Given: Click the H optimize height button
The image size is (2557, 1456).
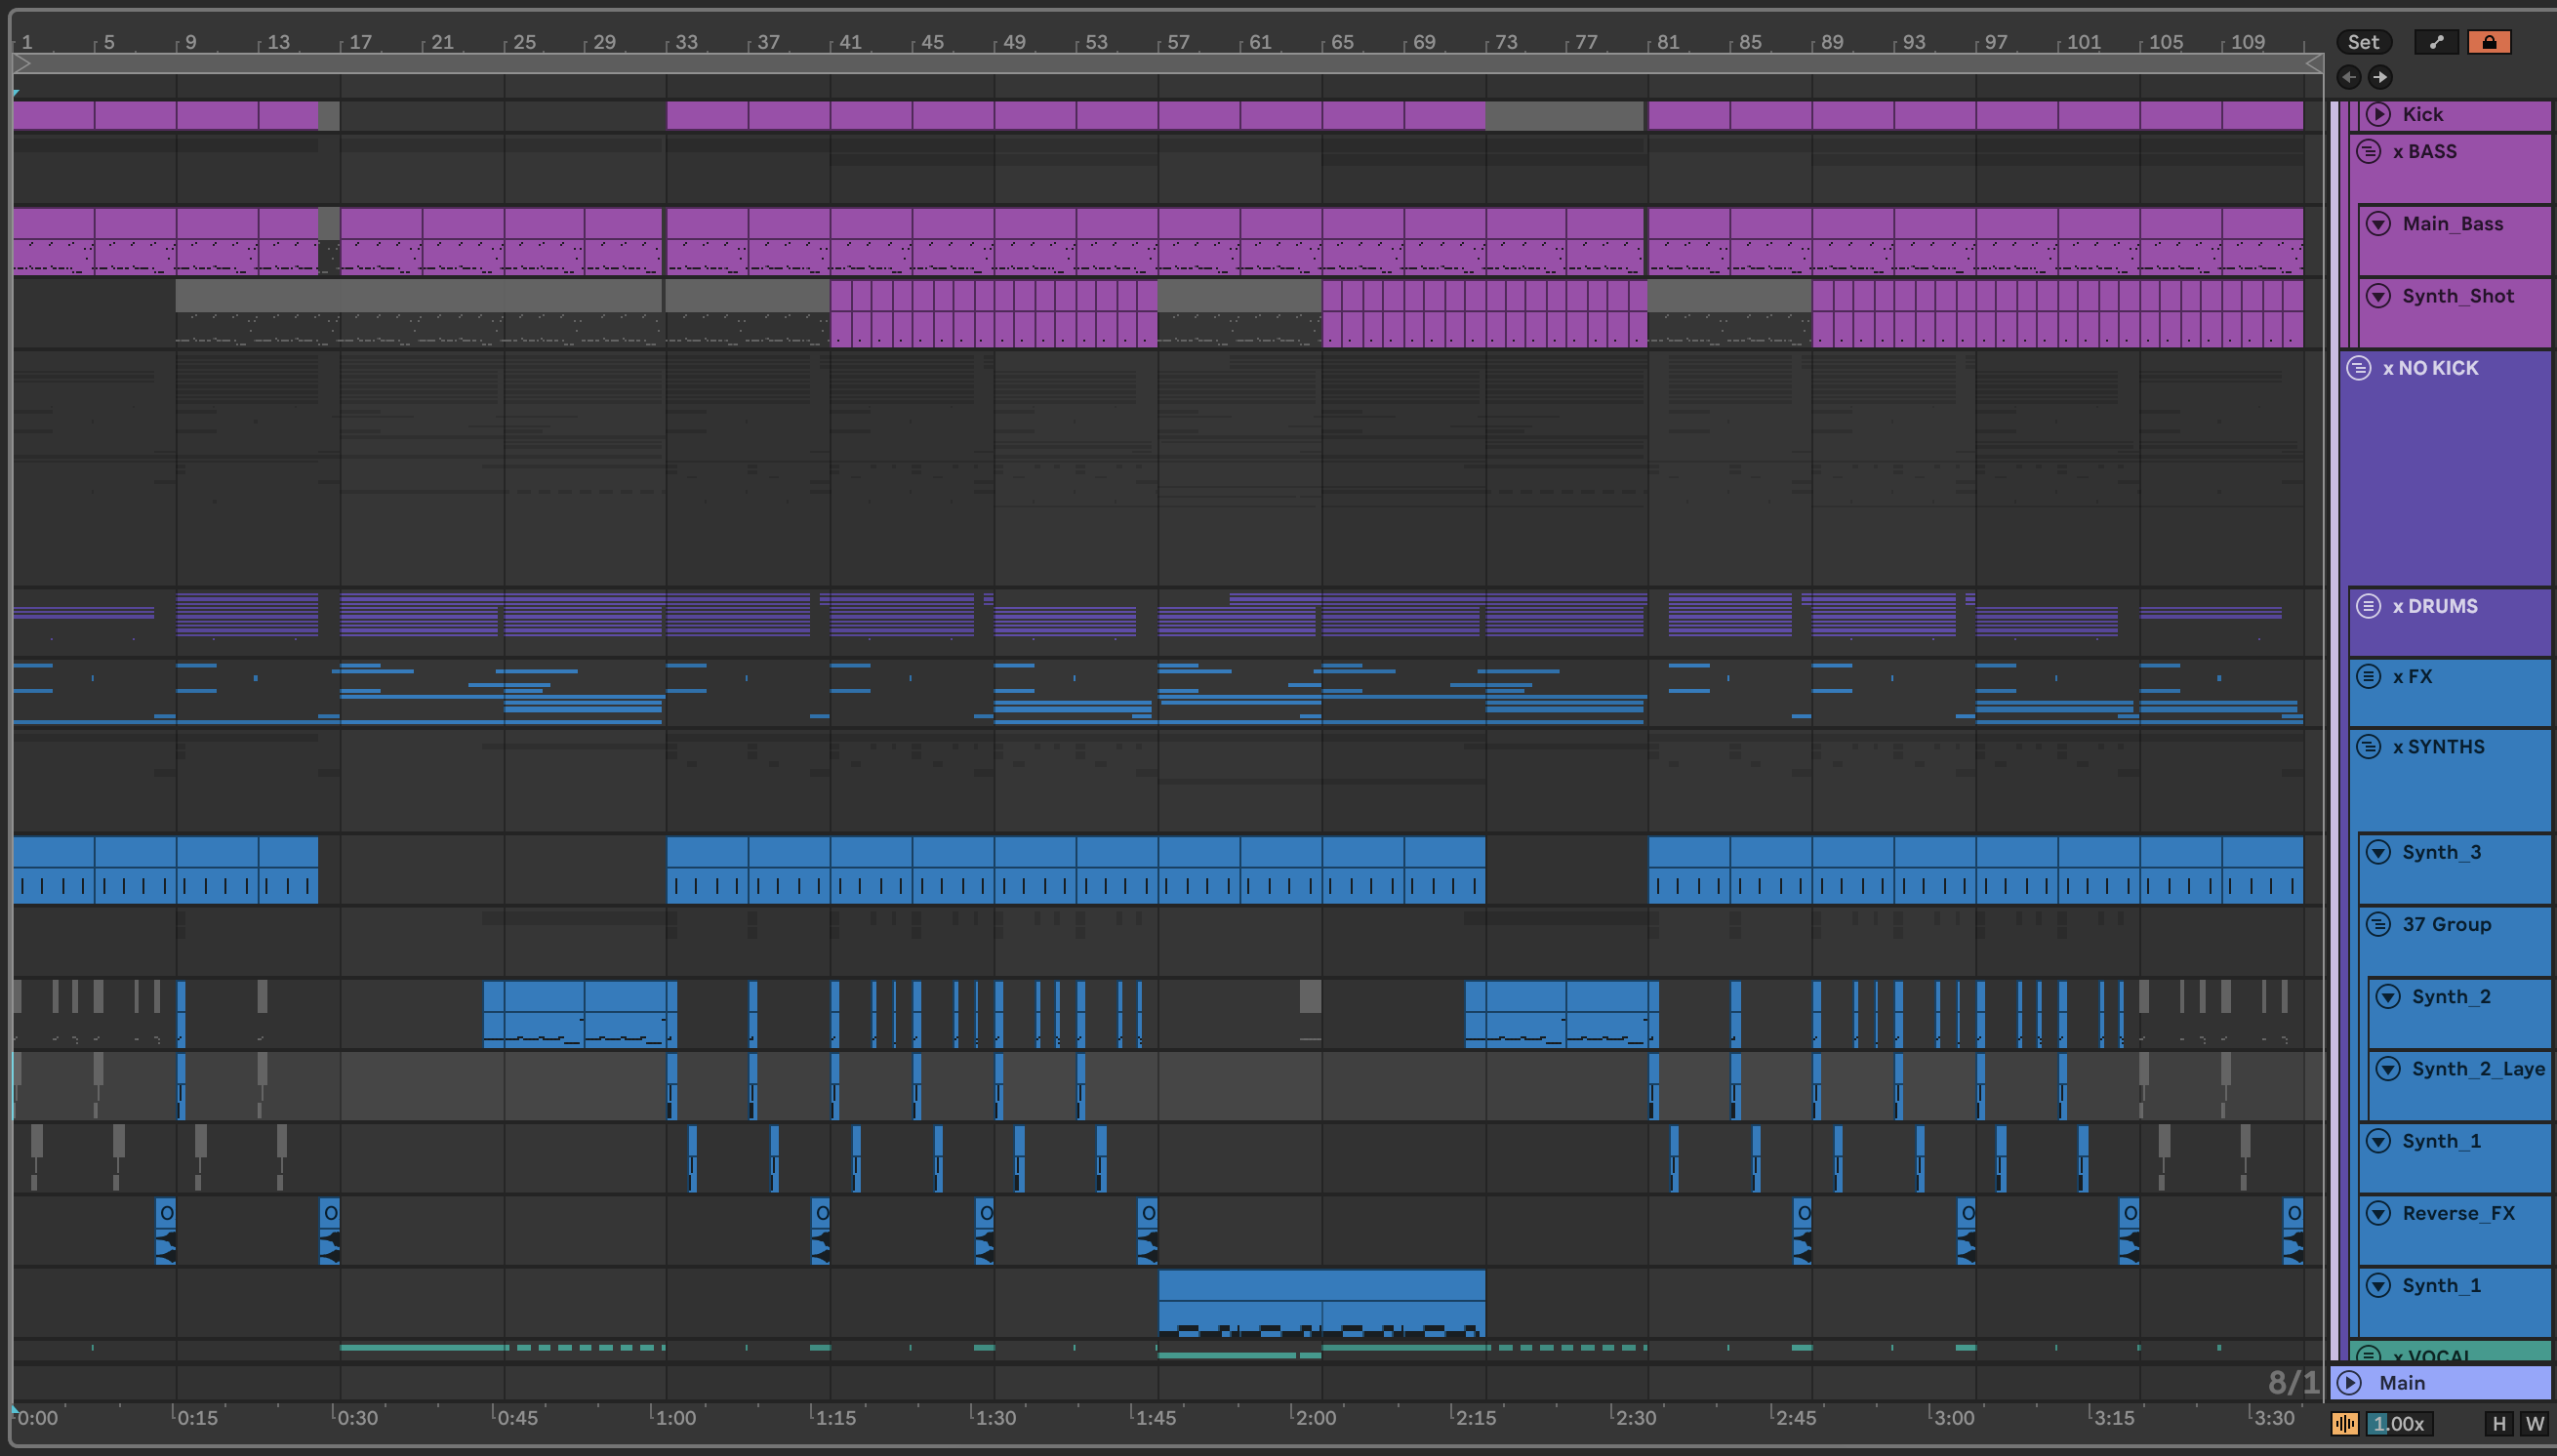Looking at the screenshot, I should (2499, 1423).
